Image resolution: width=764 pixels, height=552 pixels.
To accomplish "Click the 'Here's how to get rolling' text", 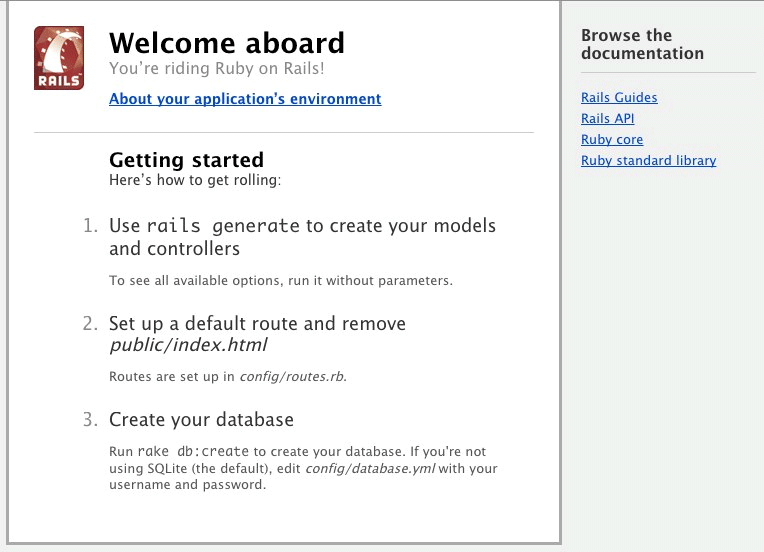I will pos(195,180).
